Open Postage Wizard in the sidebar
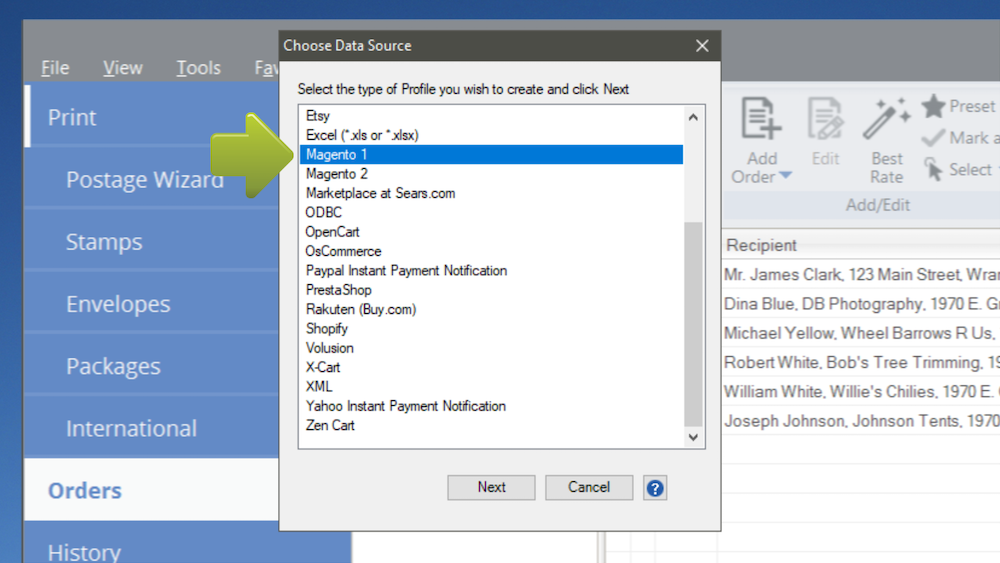 tap(152, 179)
